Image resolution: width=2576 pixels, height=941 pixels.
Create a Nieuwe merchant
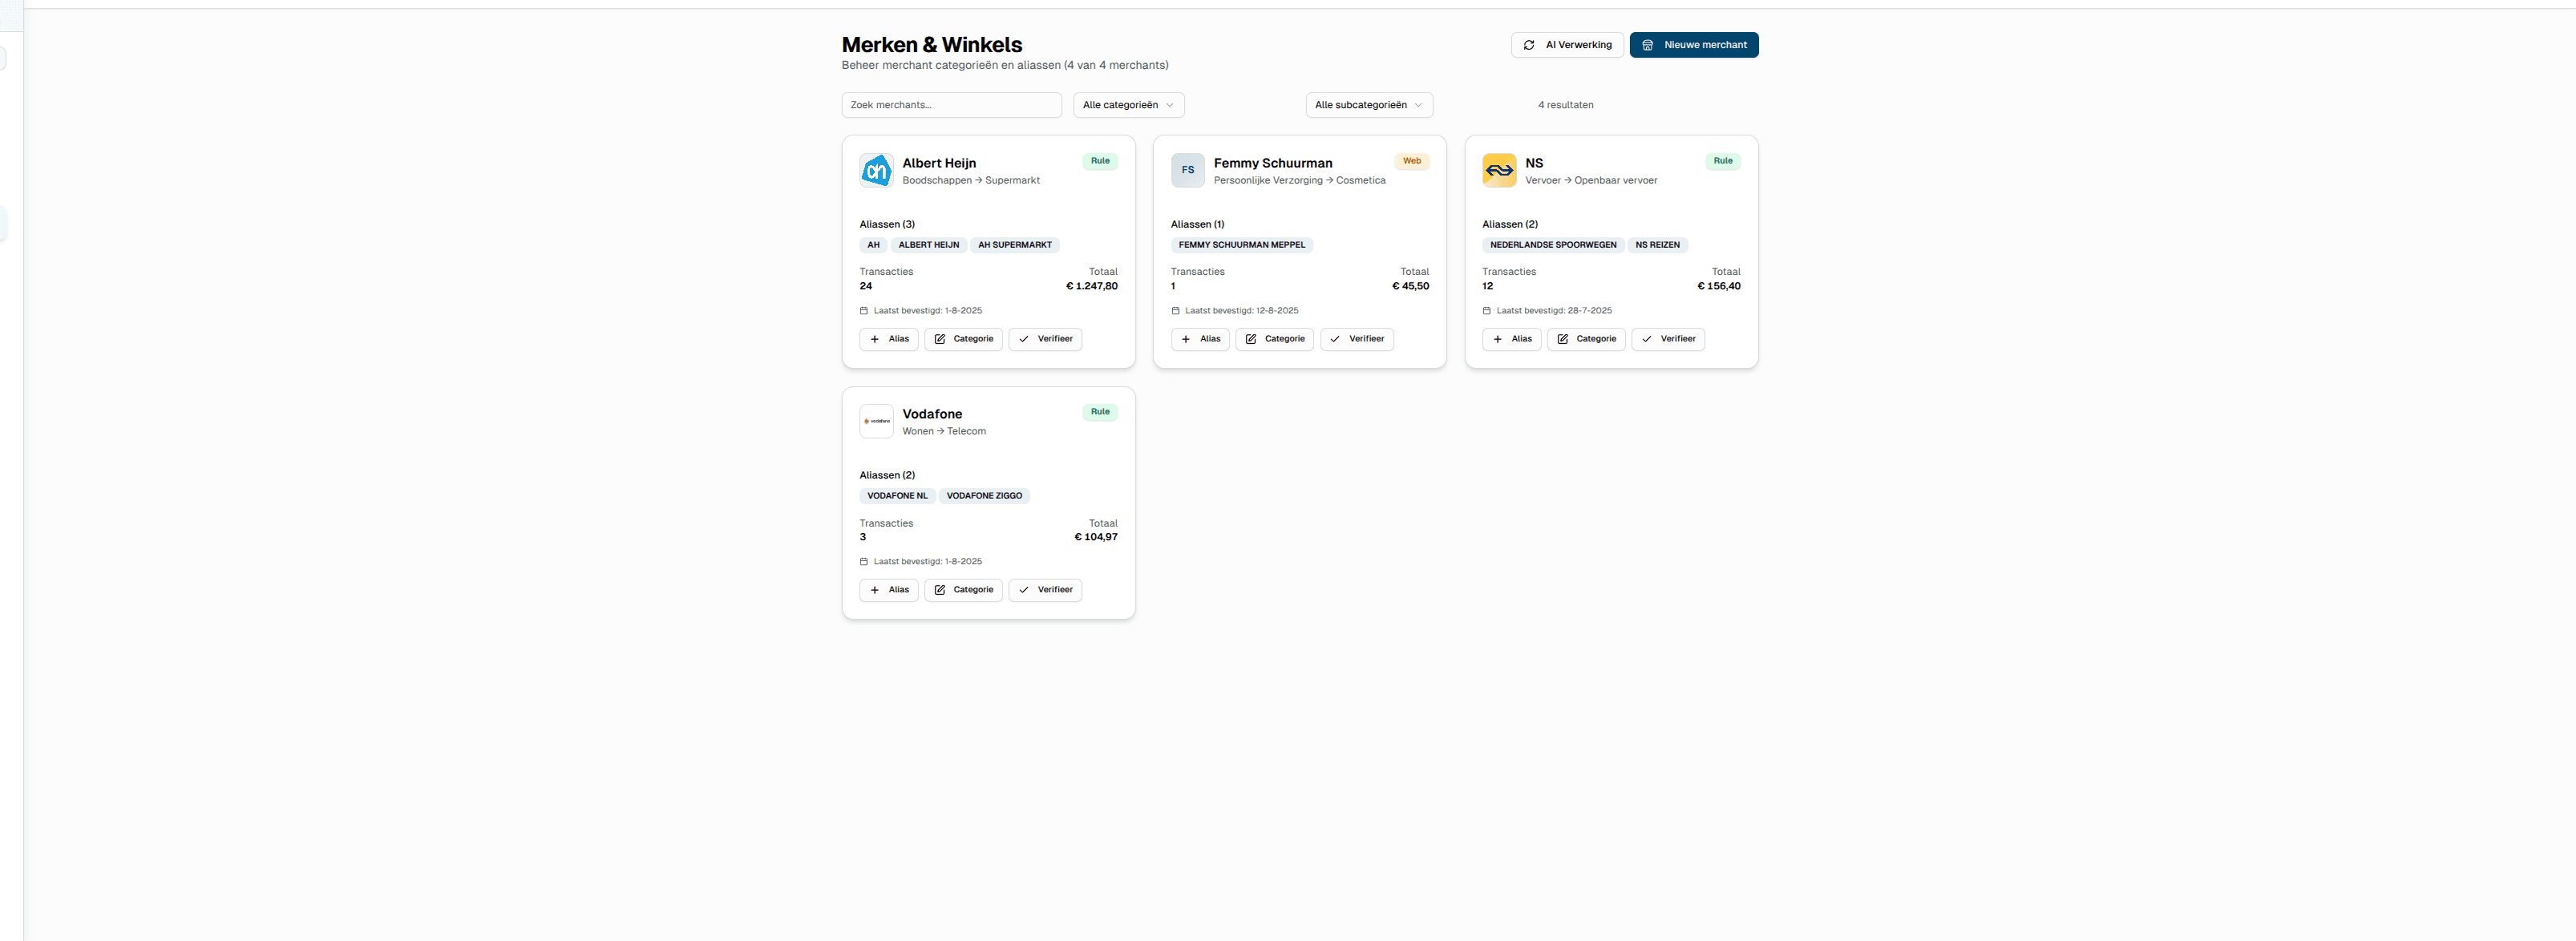point(1694,45)
